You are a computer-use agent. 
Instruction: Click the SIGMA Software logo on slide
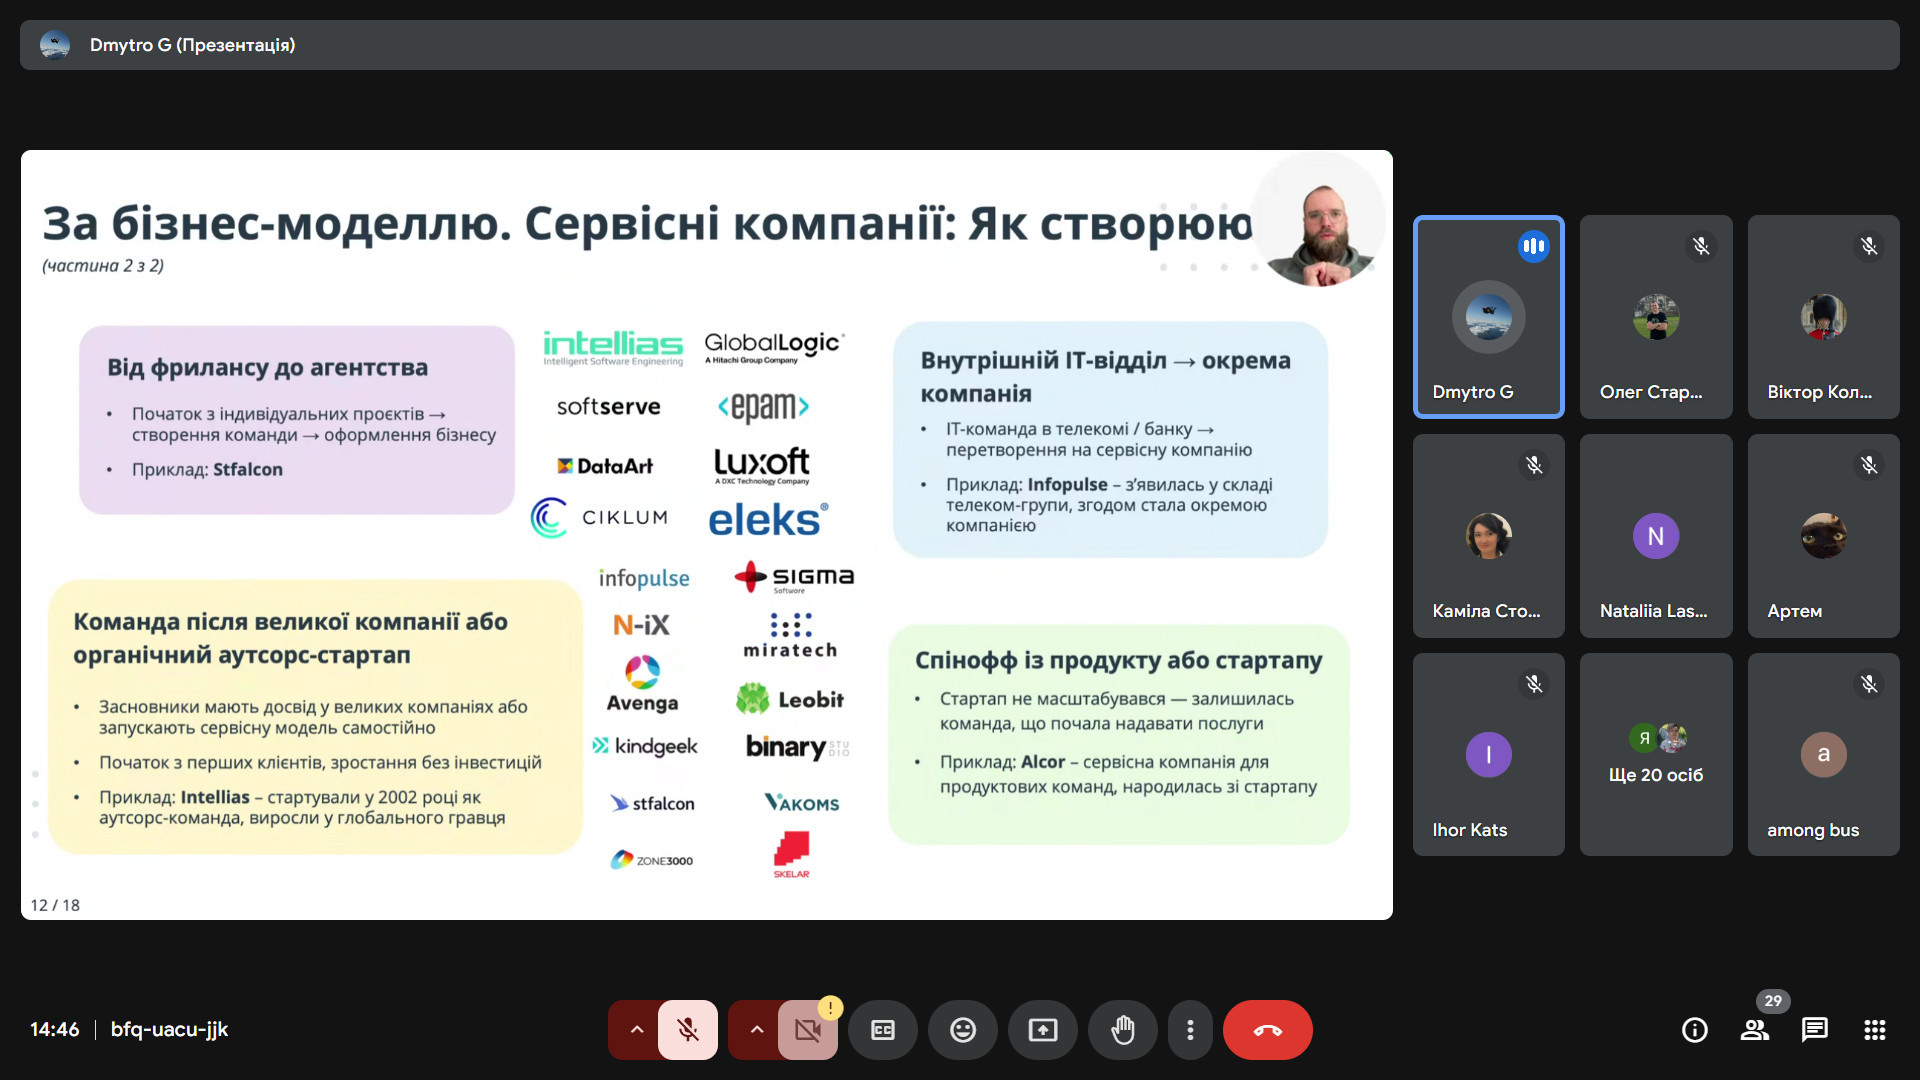pos(794,577)
